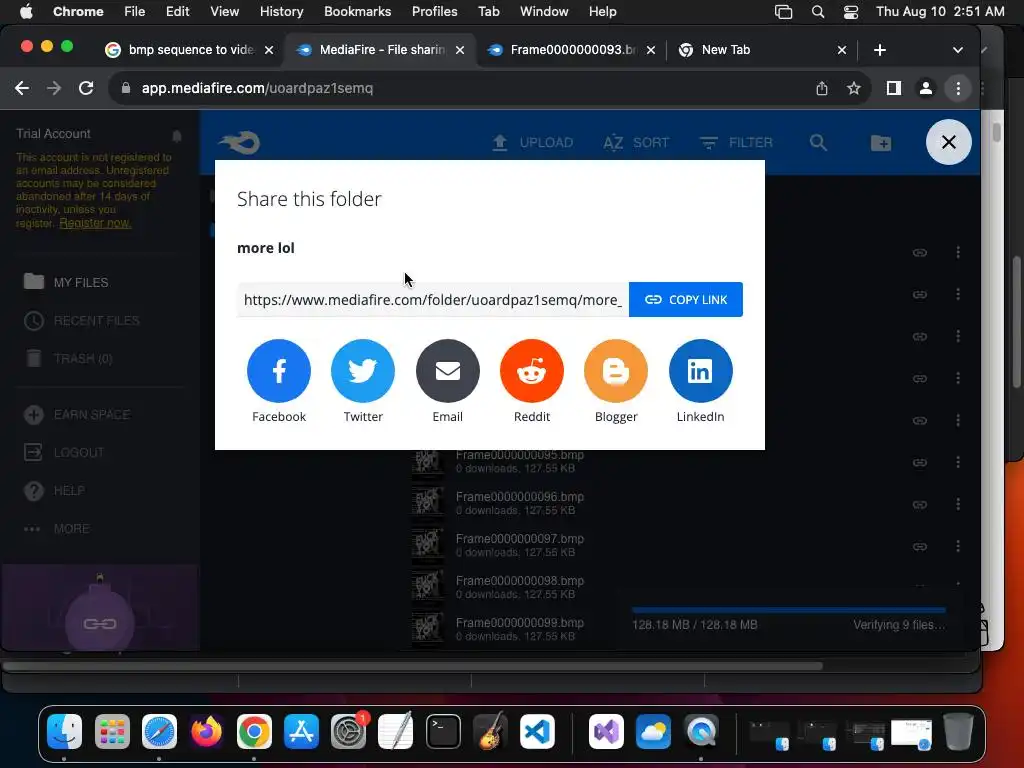Share the folder to Reddit
Viewport: 1024px width, 768px height.
coord(532,370)
